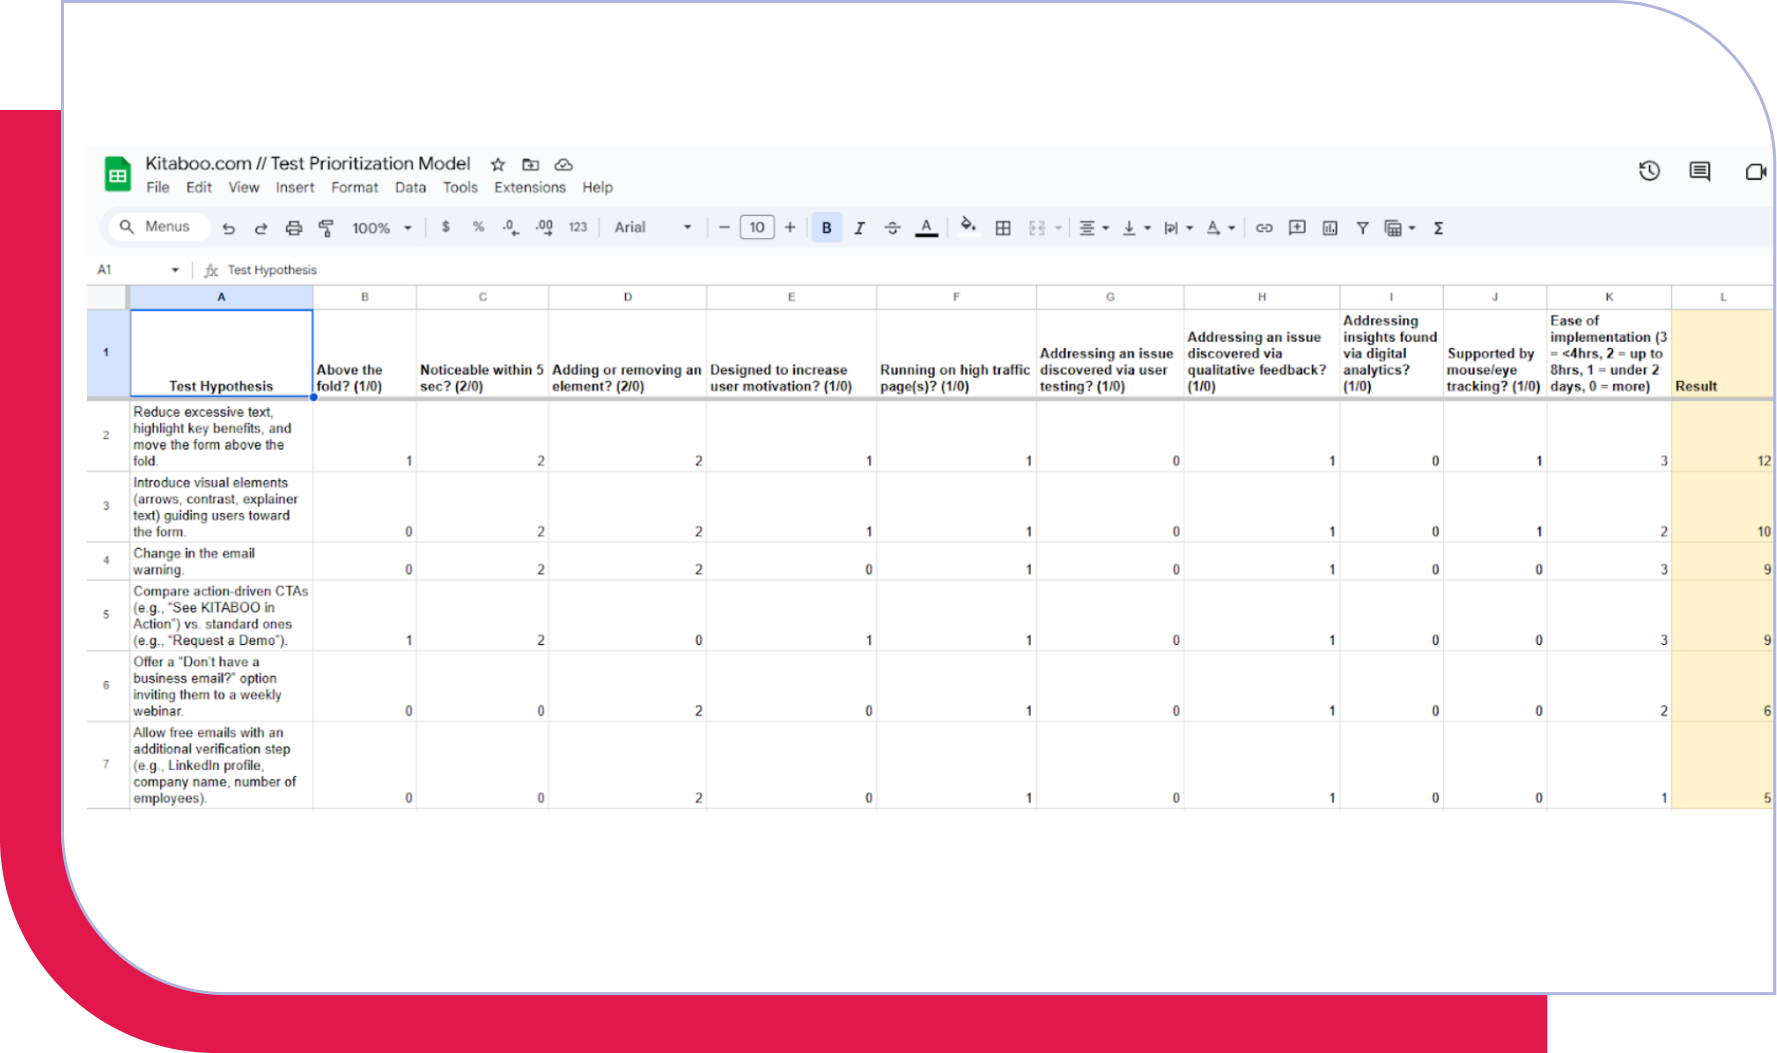Check the cloud save status icon

click(x=564, y=165)
